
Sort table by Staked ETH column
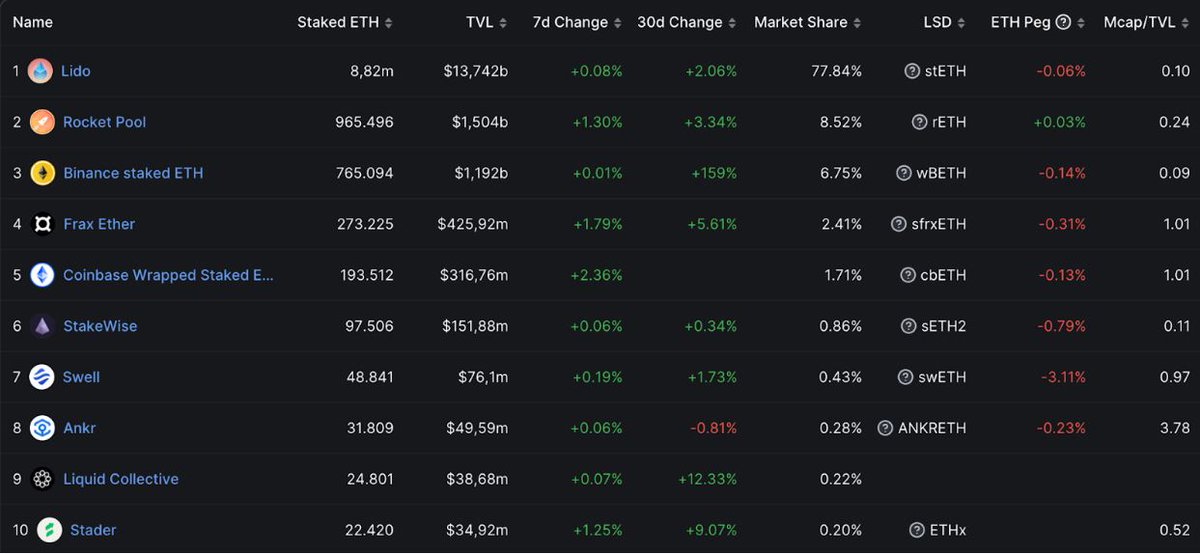coord(344,22)
